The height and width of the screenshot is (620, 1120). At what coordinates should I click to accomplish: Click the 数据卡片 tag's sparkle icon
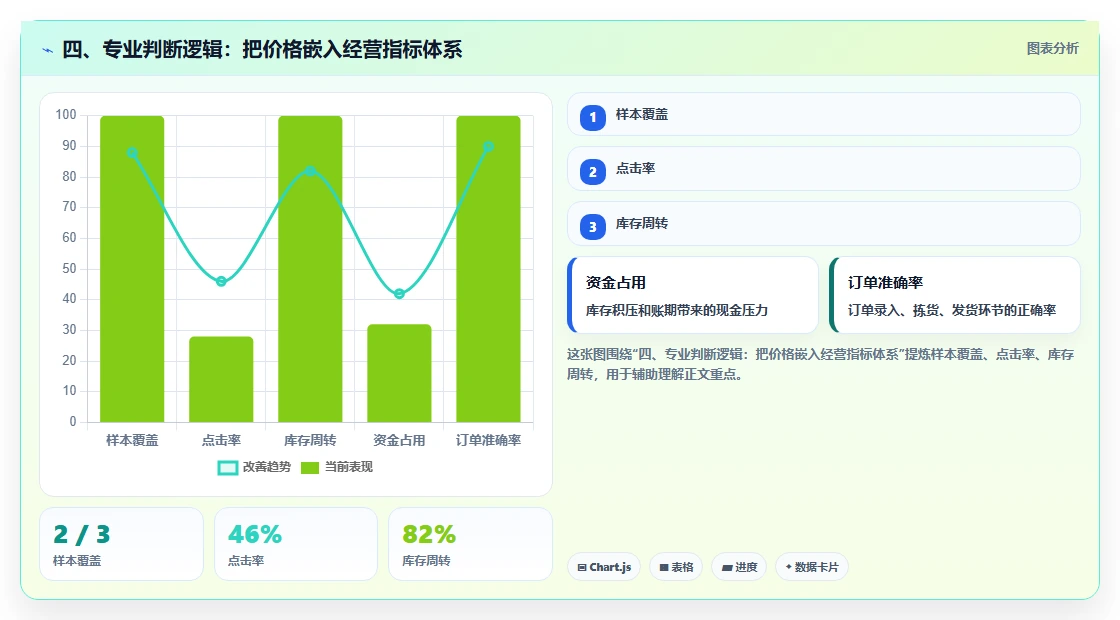click(x=789, y=566)
